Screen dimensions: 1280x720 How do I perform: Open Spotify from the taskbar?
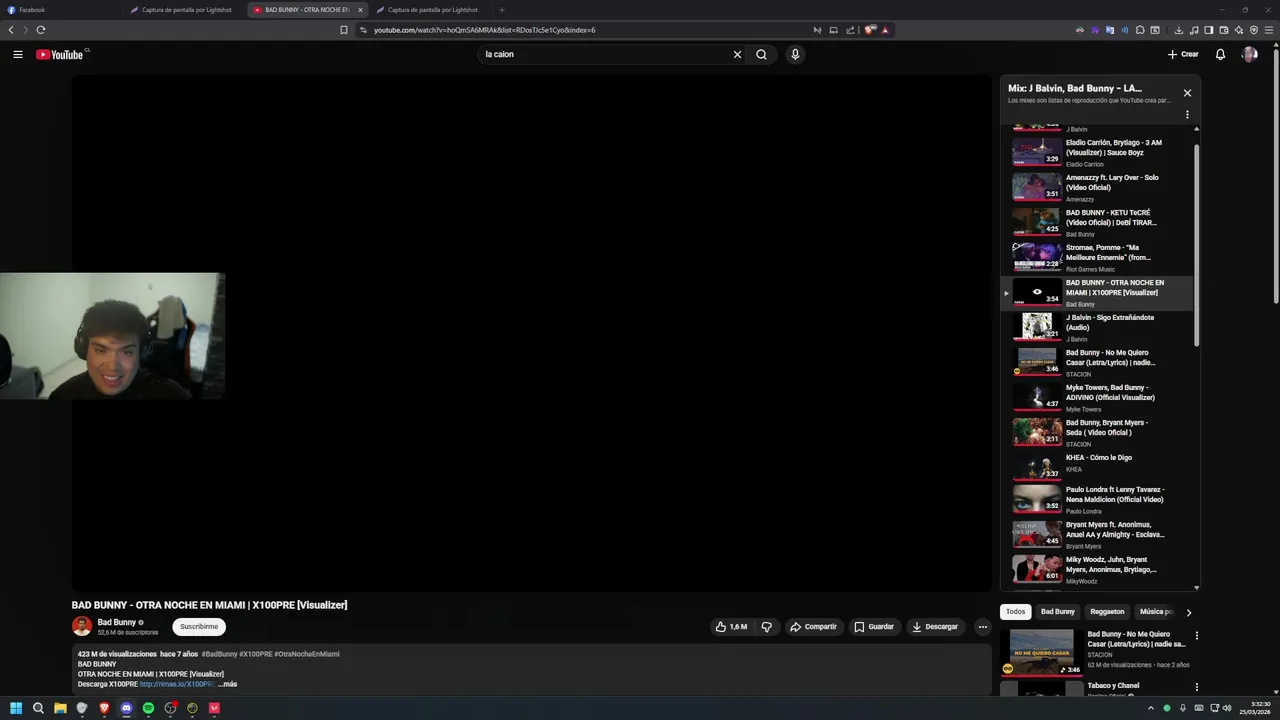coord(148,708)
